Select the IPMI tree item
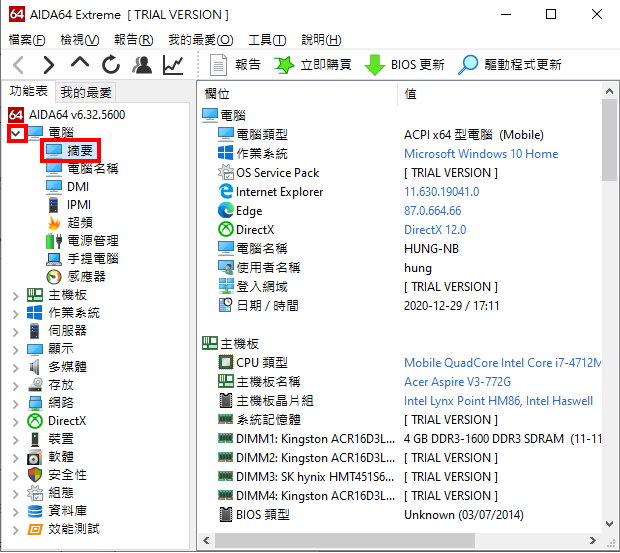This screenshot has height=553, width=620. coord(79,205)
